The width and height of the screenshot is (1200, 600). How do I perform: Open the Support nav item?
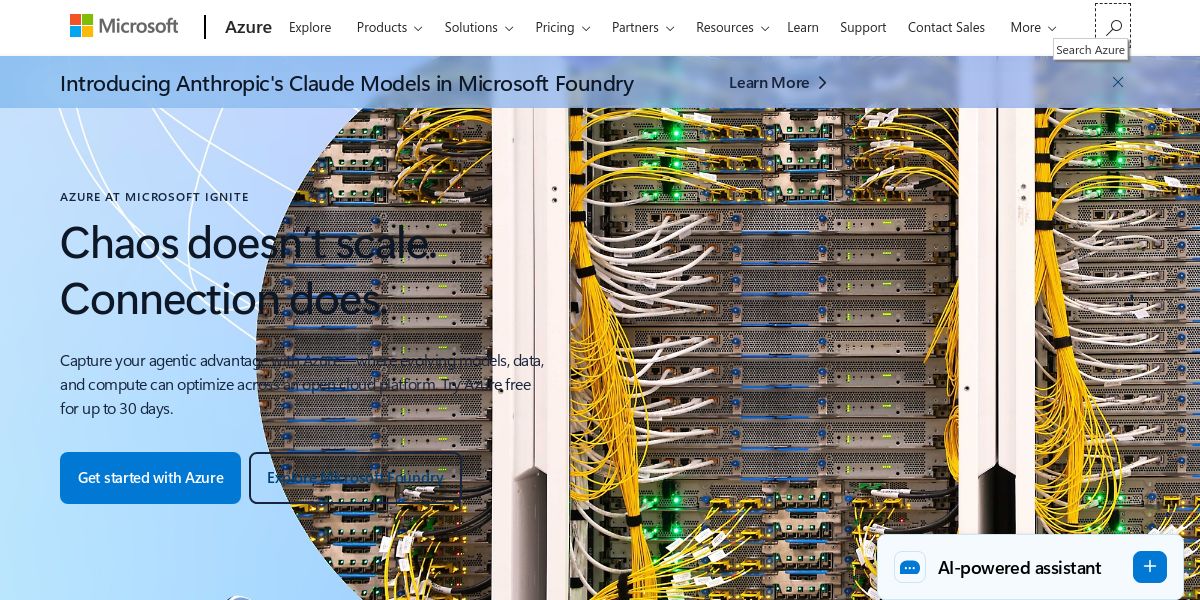[863, 27]
